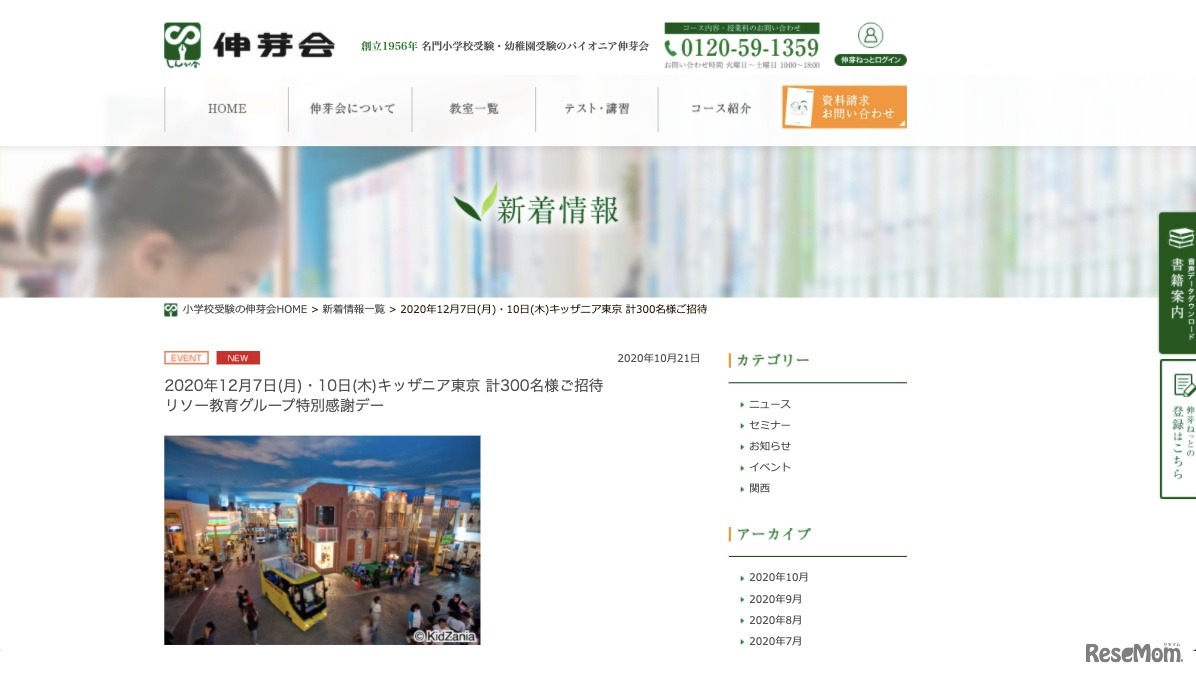Open the 2020年9月 archive
The image size is (1196, 676).
775,599
